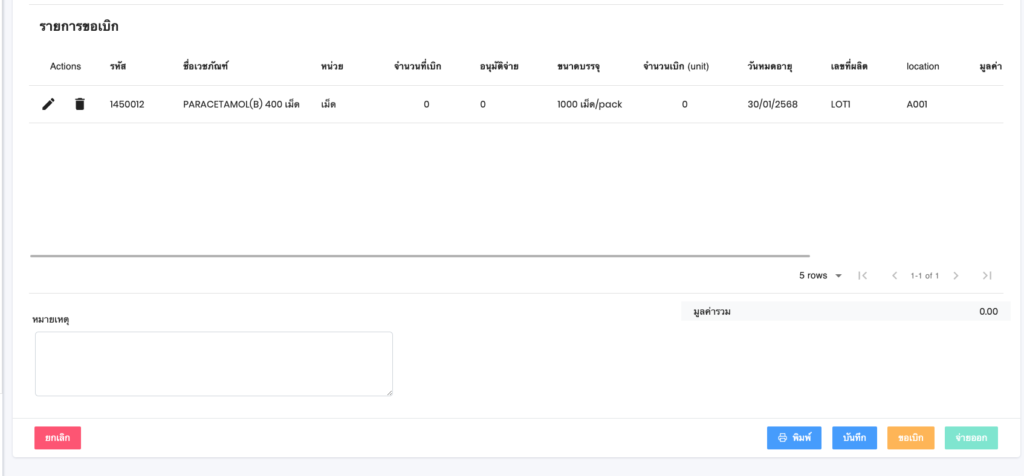Click the trash delete icon for PARACETAMOL row
1024x476 pixels.
80,104
